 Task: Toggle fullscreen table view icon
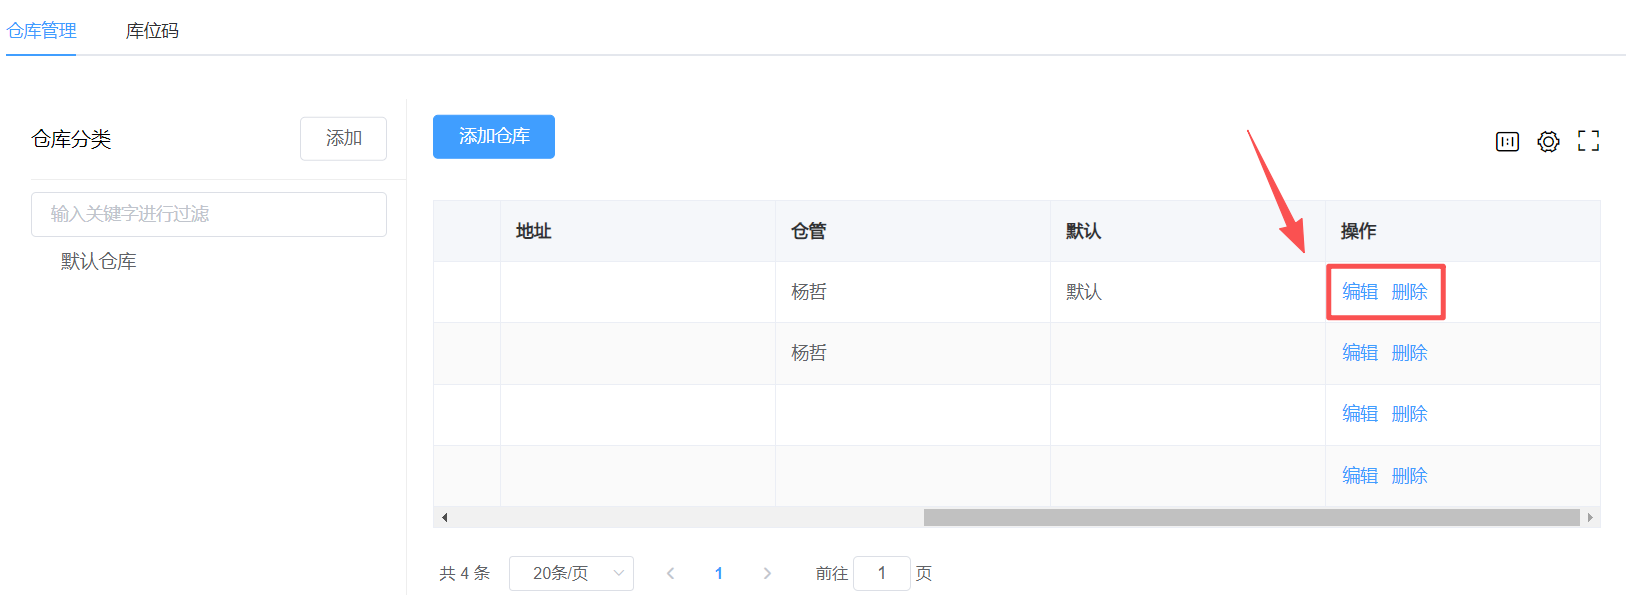click(1588, 142)
